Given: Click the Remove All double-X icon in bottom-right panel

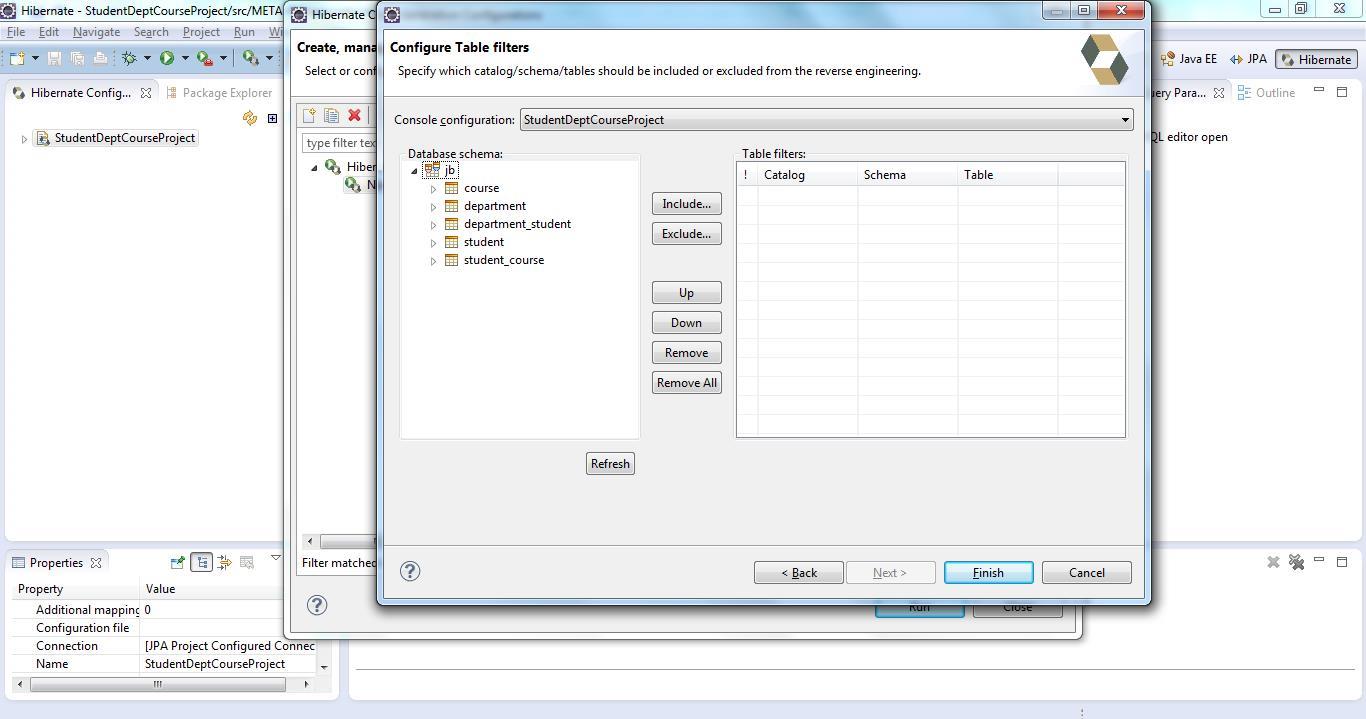Looking at the screenshot, I should (1296, 562).
